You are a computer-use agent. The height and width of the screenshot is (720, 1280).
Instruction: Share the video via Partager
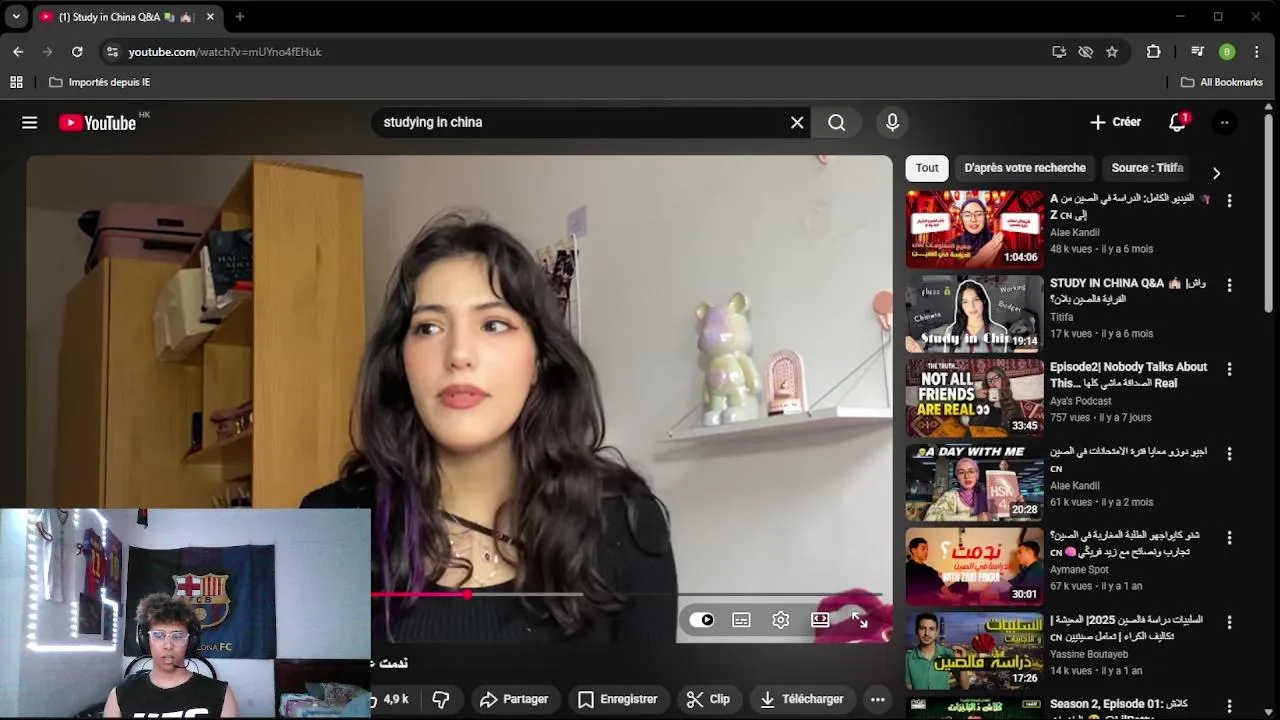pyautogui.click(x=514, y=699)
